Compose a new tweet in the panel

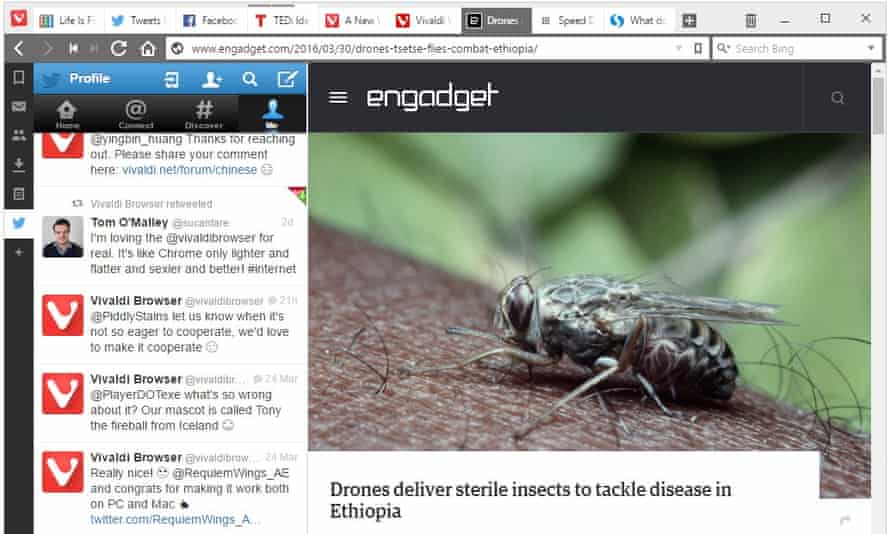click(287, 79)
